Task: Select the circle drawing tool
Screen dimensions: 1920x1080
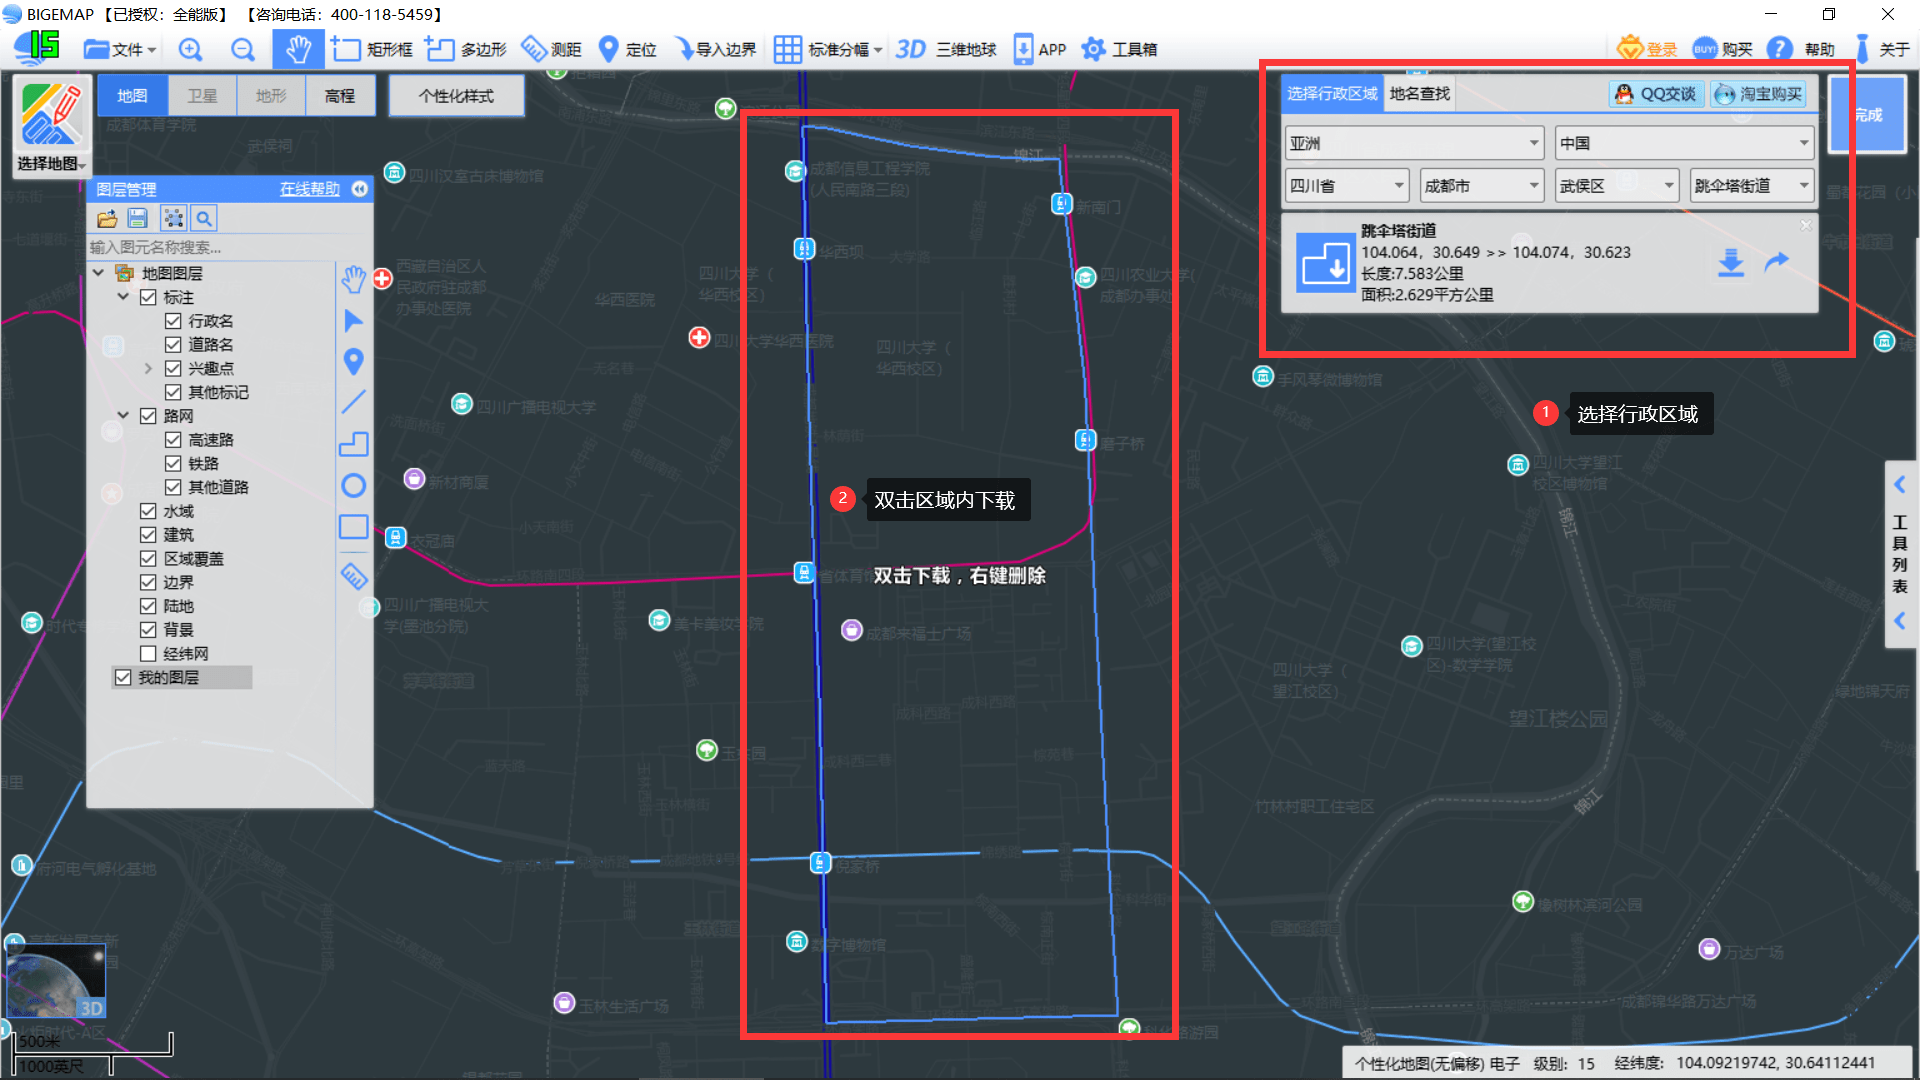Action: tap(353, 486)
